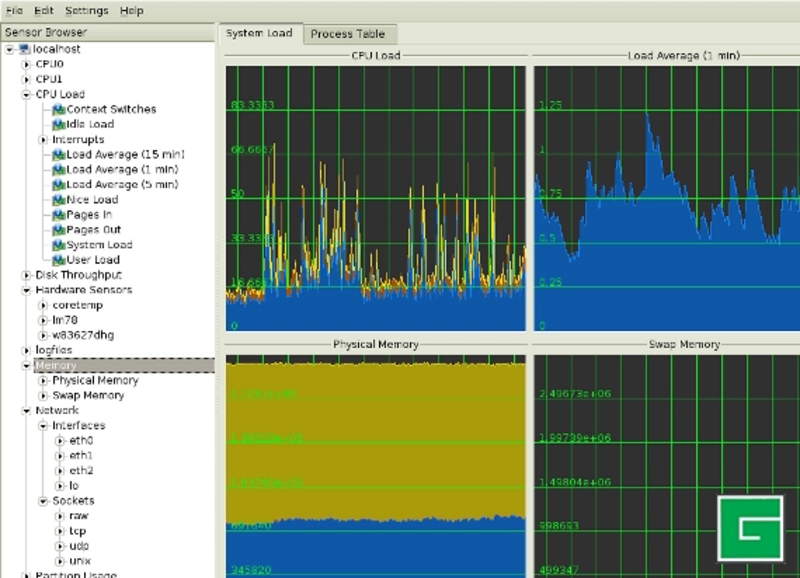Expand the eth0 network interface node
800x578 pixels.
coord(59,441)
